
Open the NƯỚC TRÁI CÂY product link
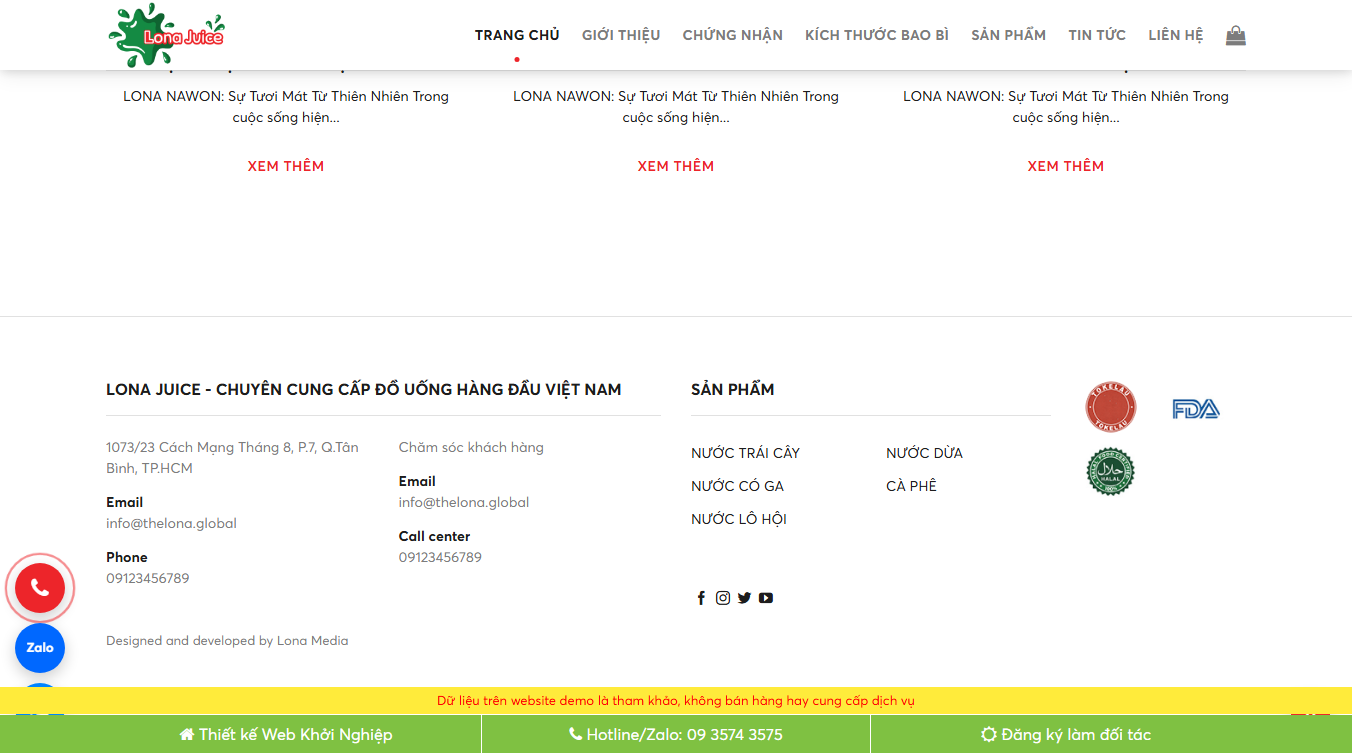[746, 453]
